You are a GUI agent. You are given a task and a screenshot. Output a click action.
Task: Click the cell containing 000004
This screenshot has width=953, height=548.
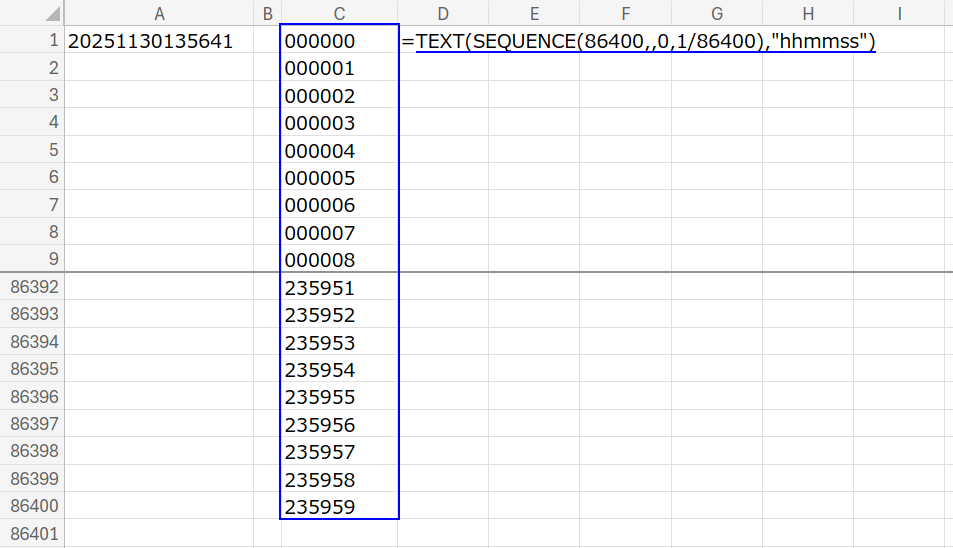click(339, 151)
